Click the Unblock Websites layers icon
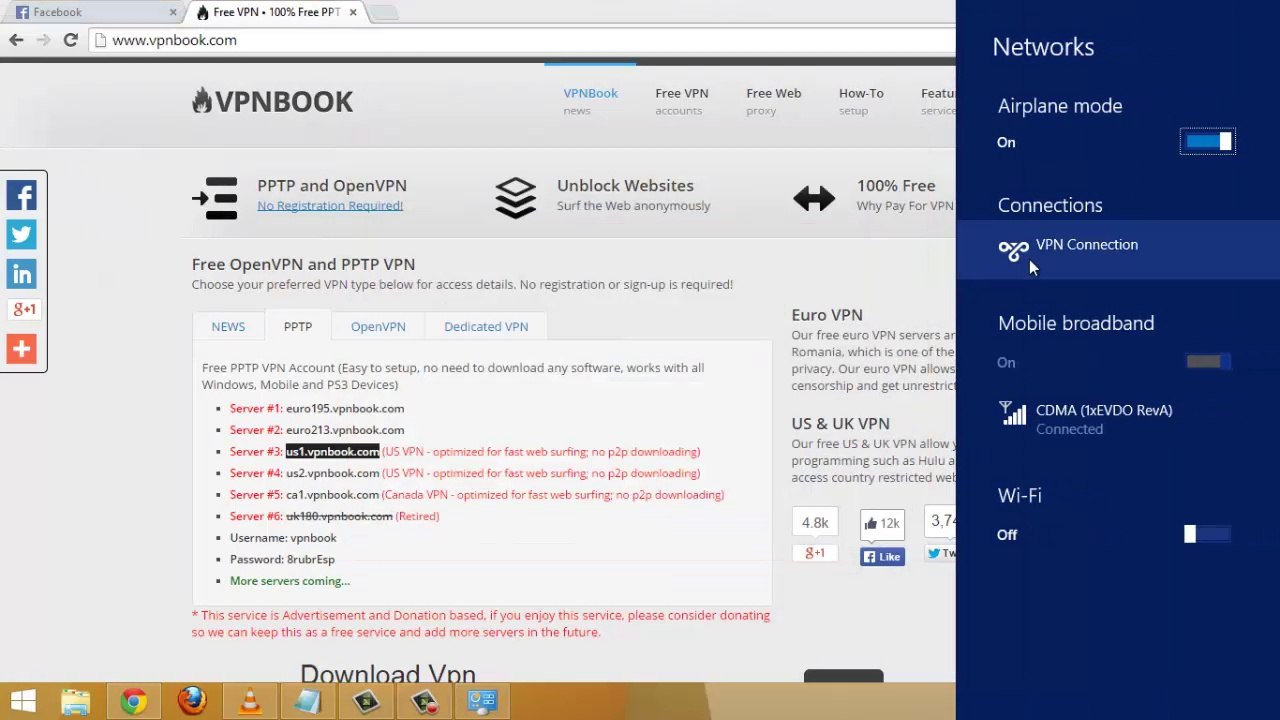 tap(516, 197)
